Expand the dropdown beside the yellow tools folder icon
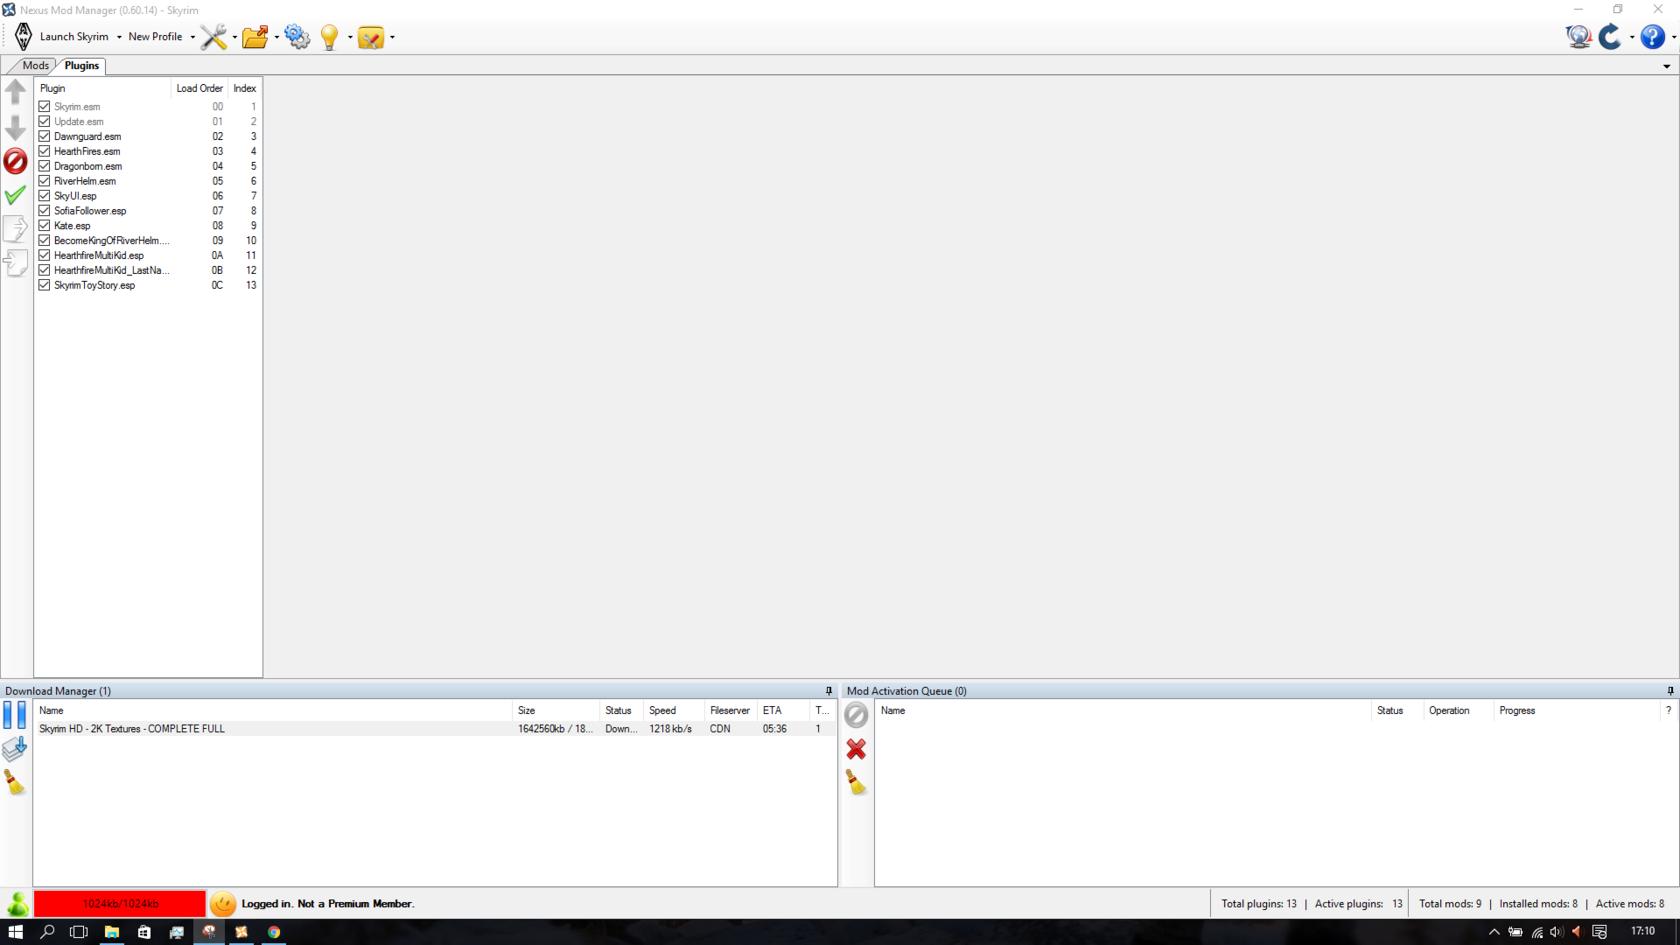 pyautogui.click(x=392, y=38)
